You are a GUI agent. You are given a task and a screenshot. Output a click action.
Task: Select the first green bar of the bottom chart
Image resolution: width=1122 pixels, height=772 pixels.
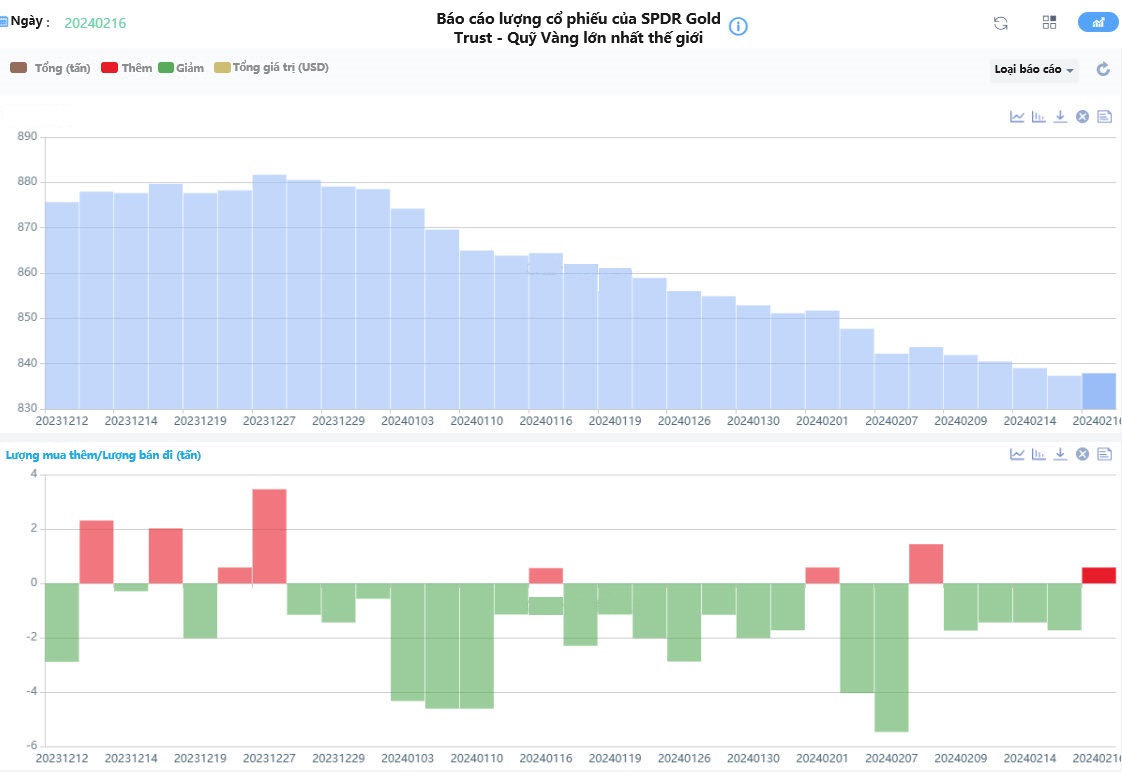point(62,622)
